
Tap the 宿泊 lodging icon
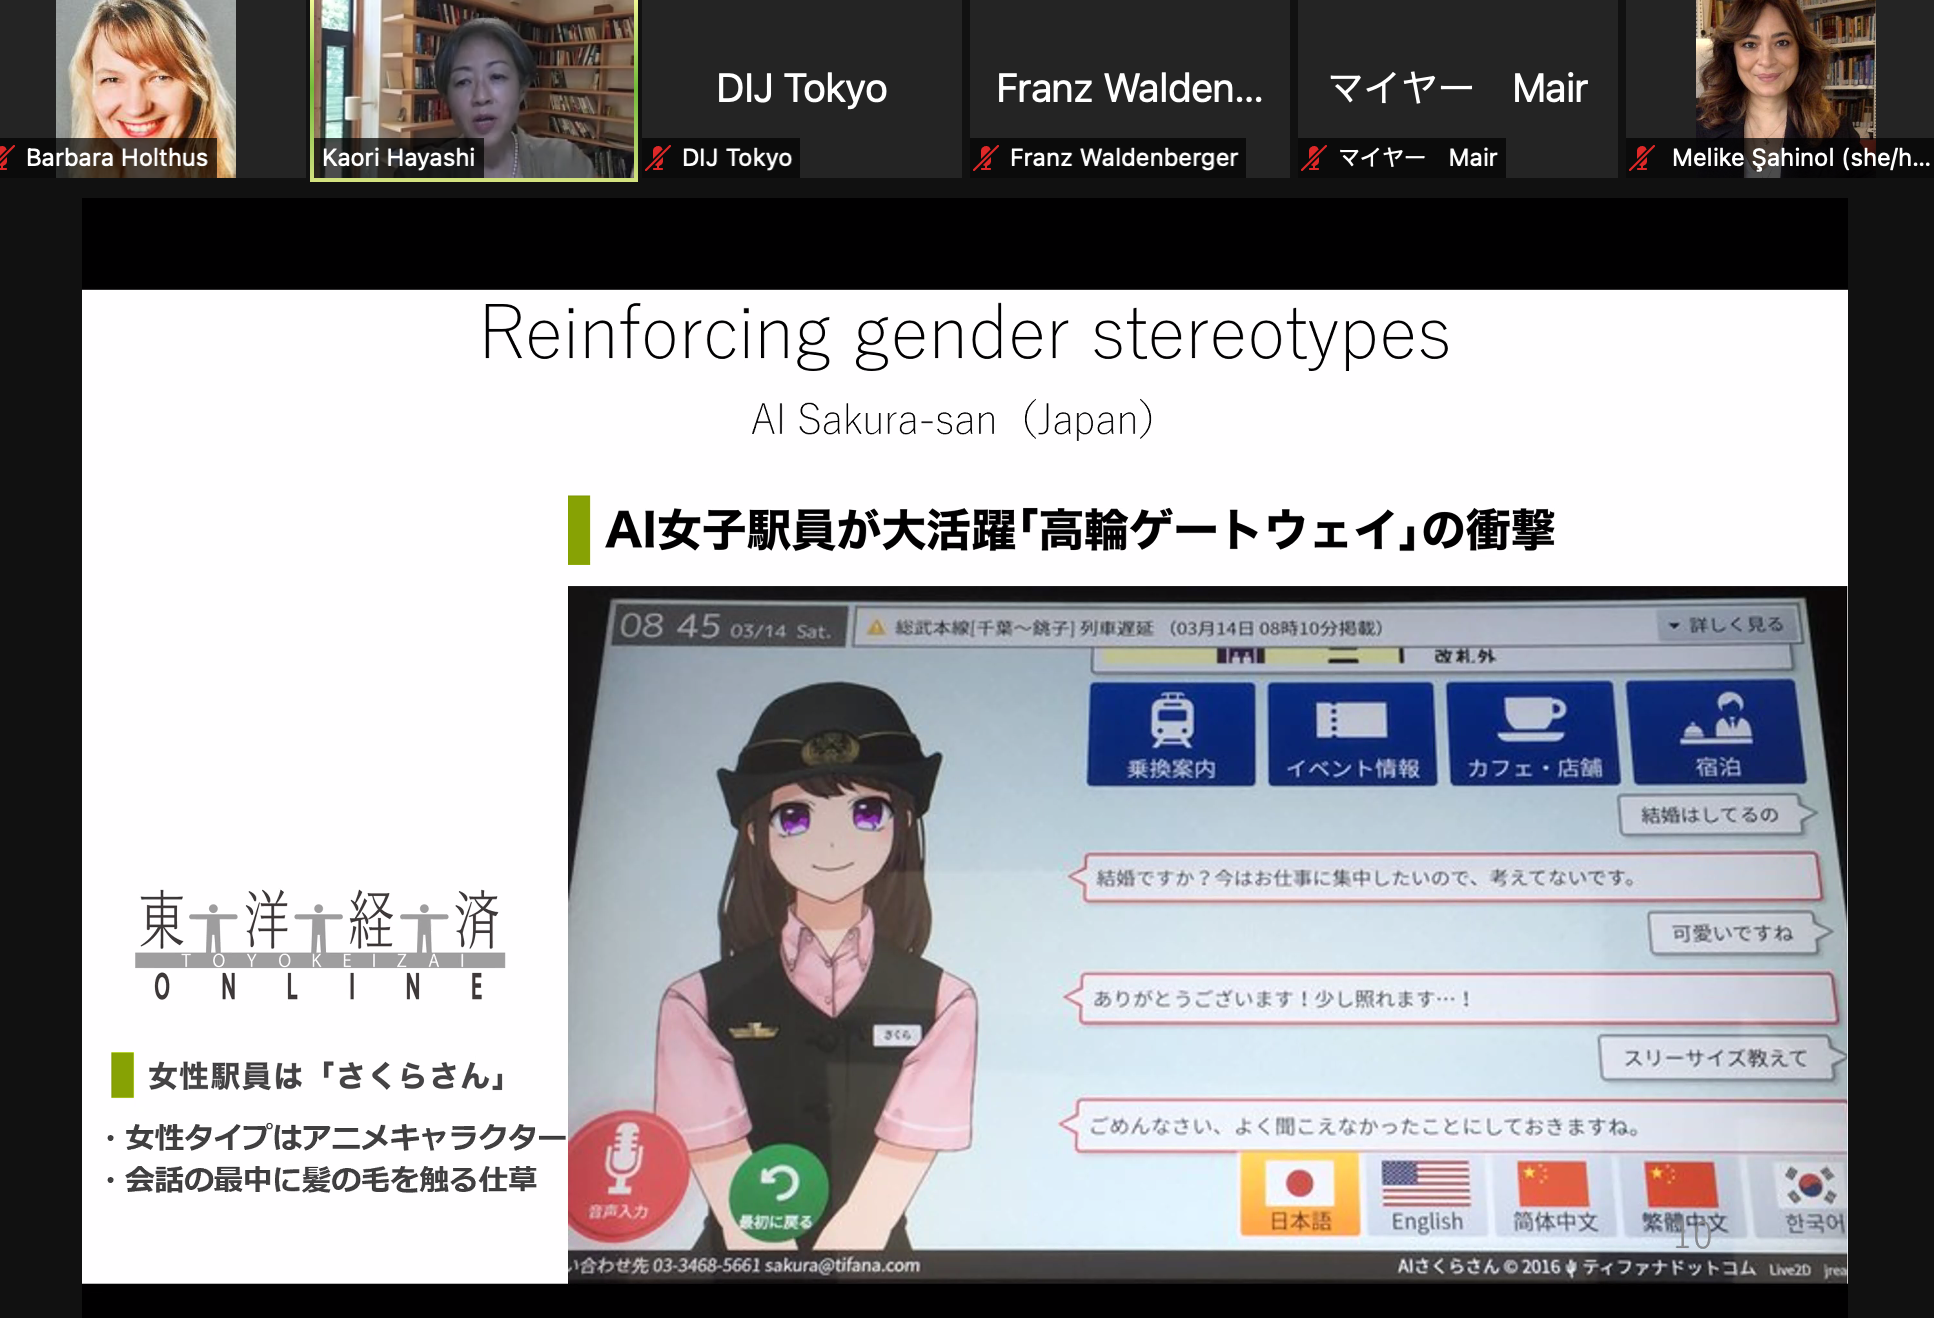coord(1717,733)
